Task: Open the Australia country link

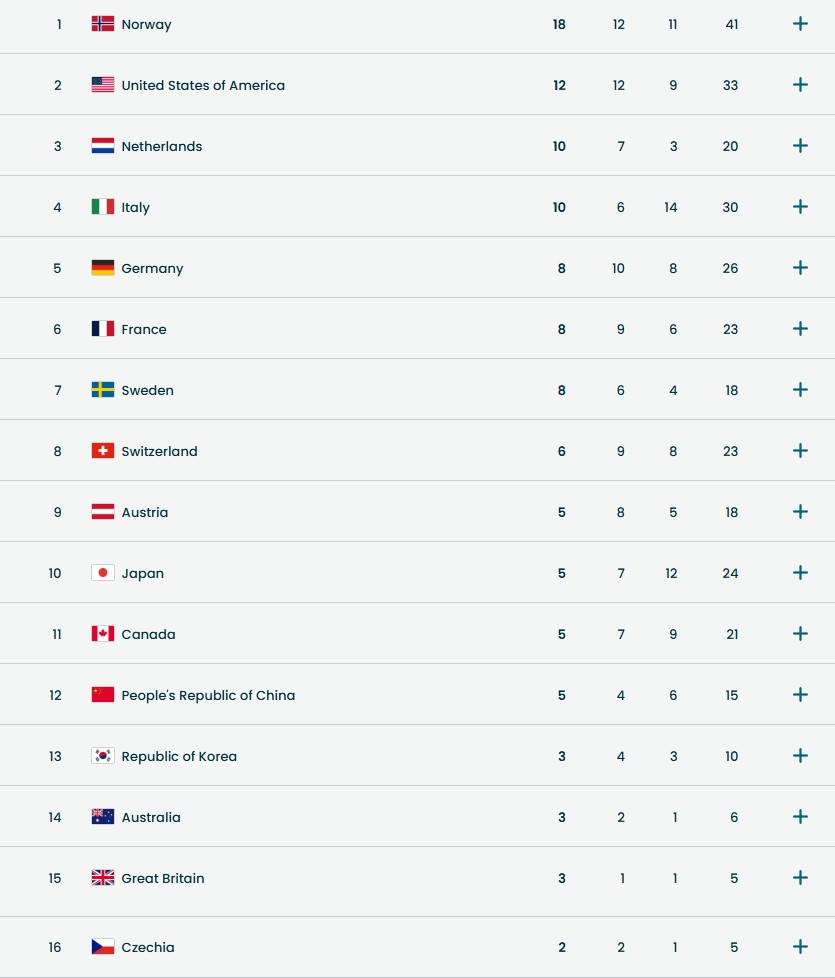Action: point(151,817)
